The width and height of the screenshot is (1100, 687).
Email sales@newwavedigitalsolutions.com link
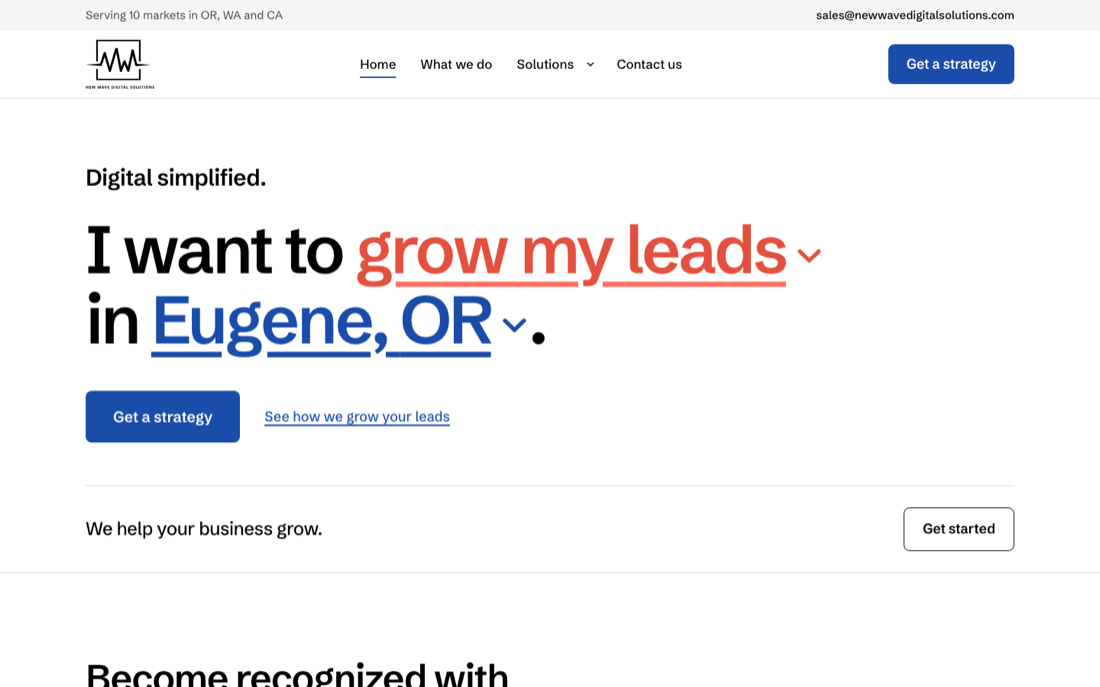coord(915,15)
